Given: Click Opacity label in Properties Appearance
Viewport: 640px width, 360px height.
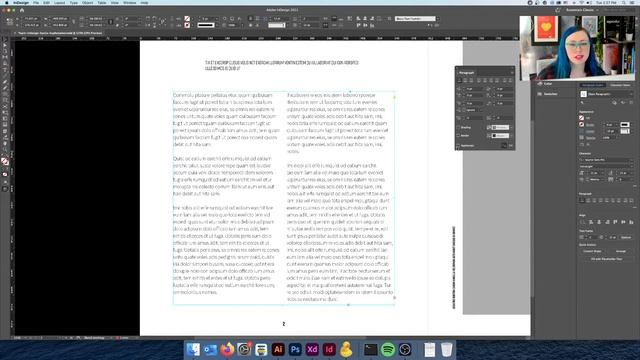Looking at the screenshot, I should point(591,138).
